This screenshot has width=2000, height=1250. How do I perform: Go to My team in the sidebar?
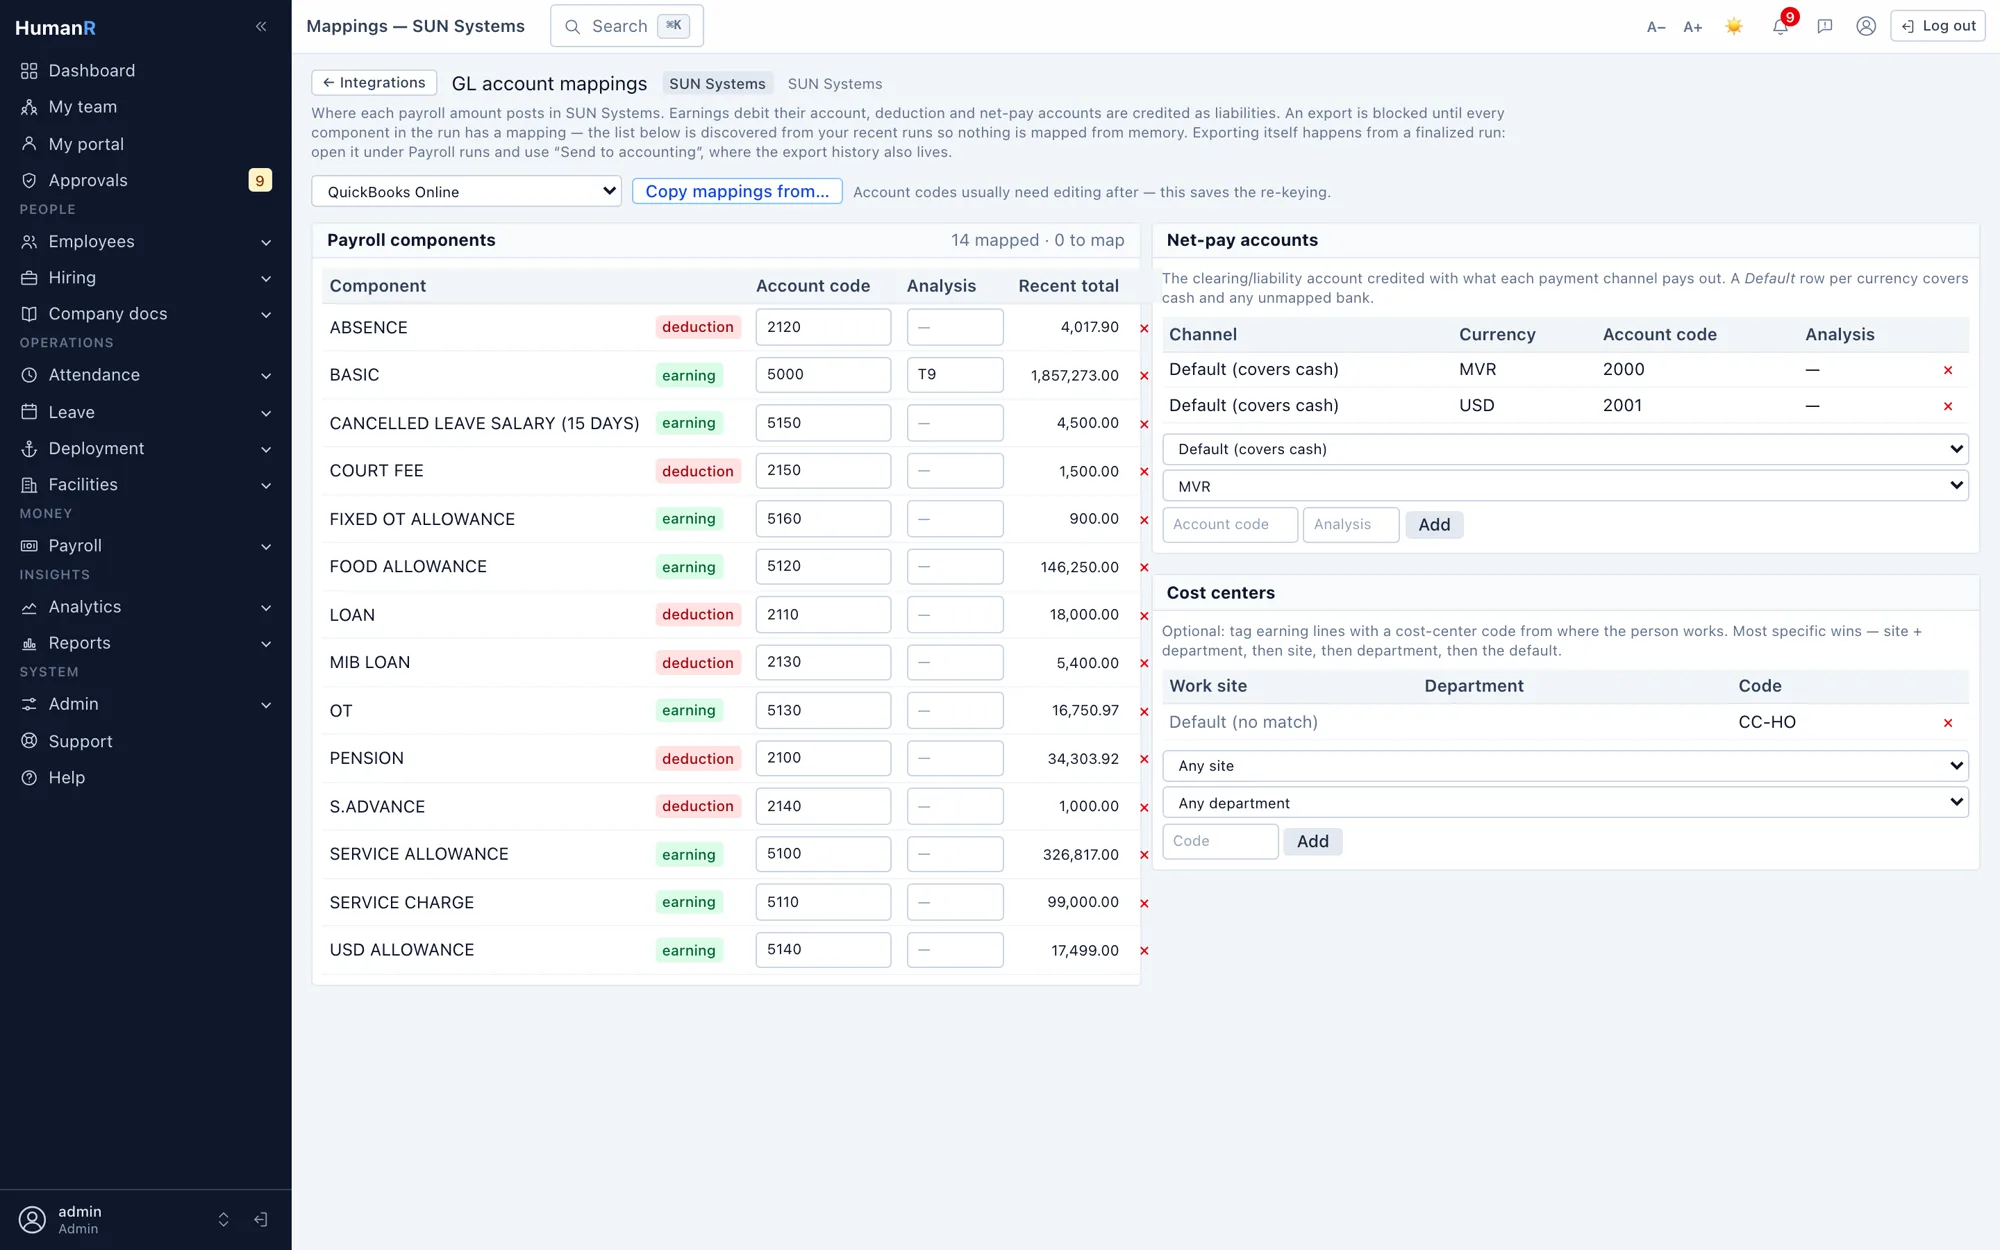point(146,107)
